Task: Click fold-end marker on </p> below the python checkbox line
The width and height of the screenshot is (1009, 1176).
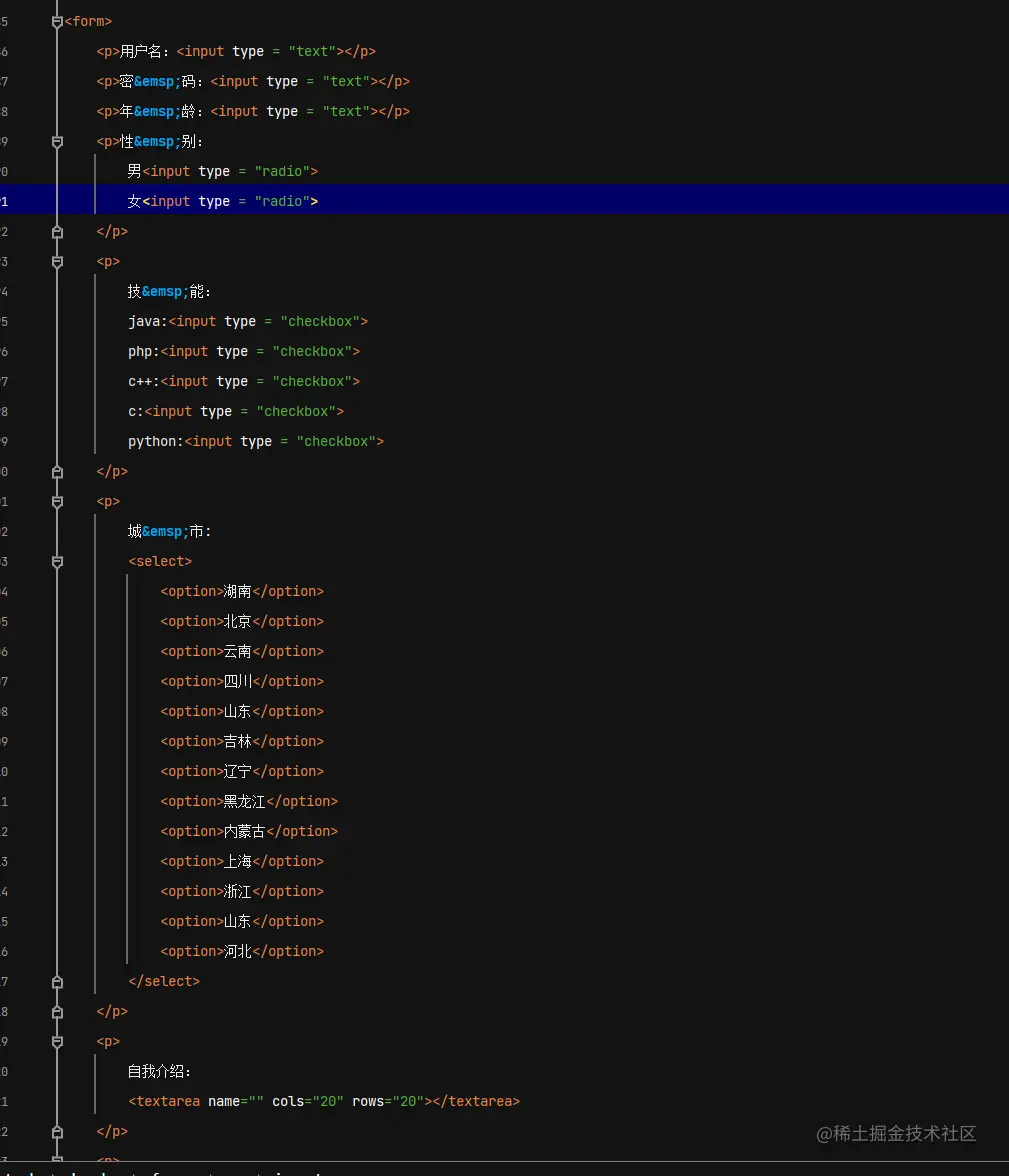Action: (57, 472)
